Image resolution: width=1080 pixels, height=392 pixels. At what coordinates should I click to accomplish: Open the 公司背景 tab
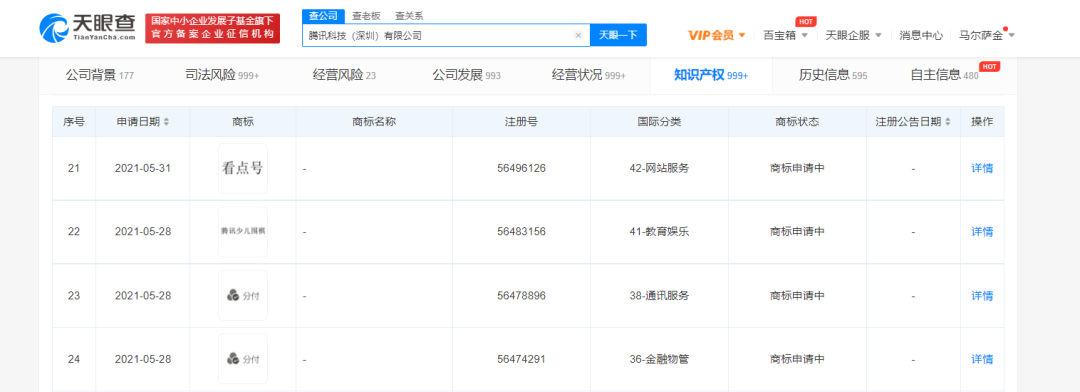pos(99,75)
